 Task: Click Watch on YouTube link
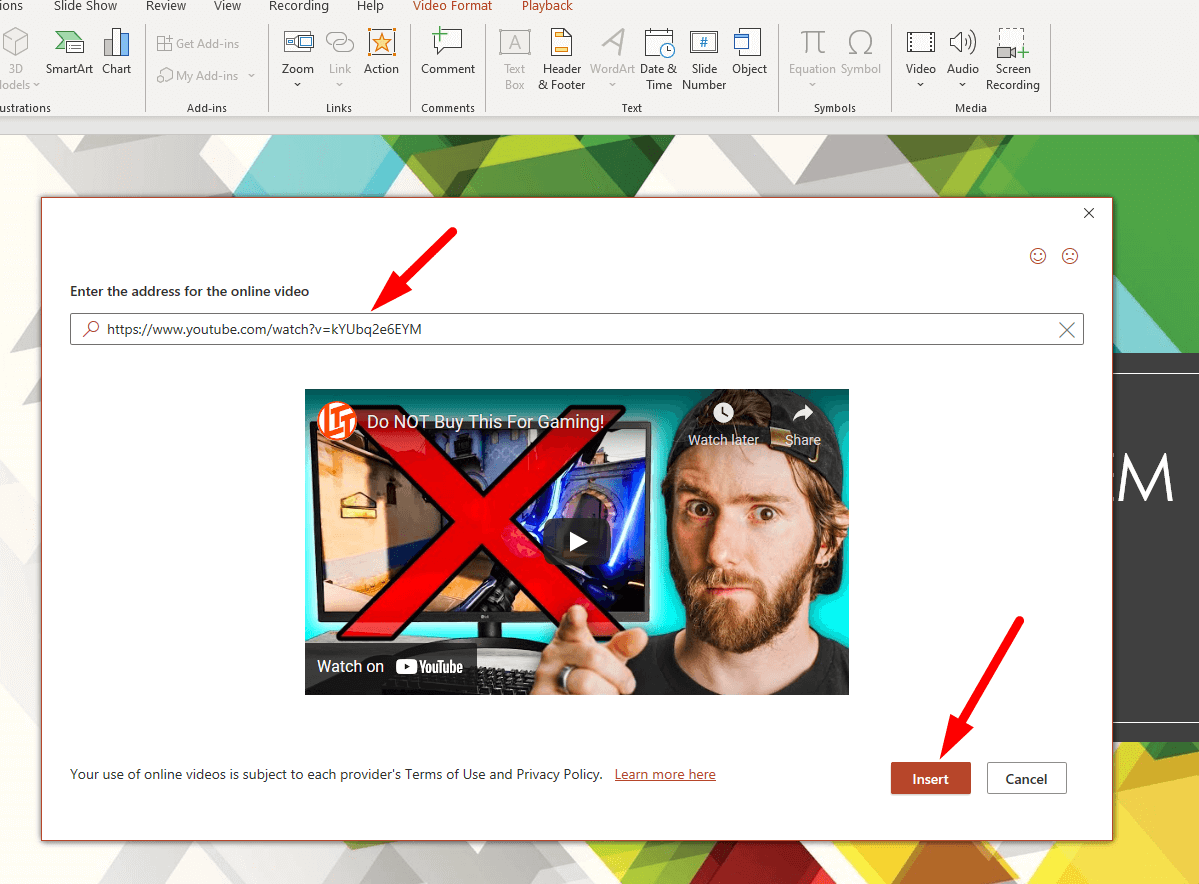click(x=390, y=667)
